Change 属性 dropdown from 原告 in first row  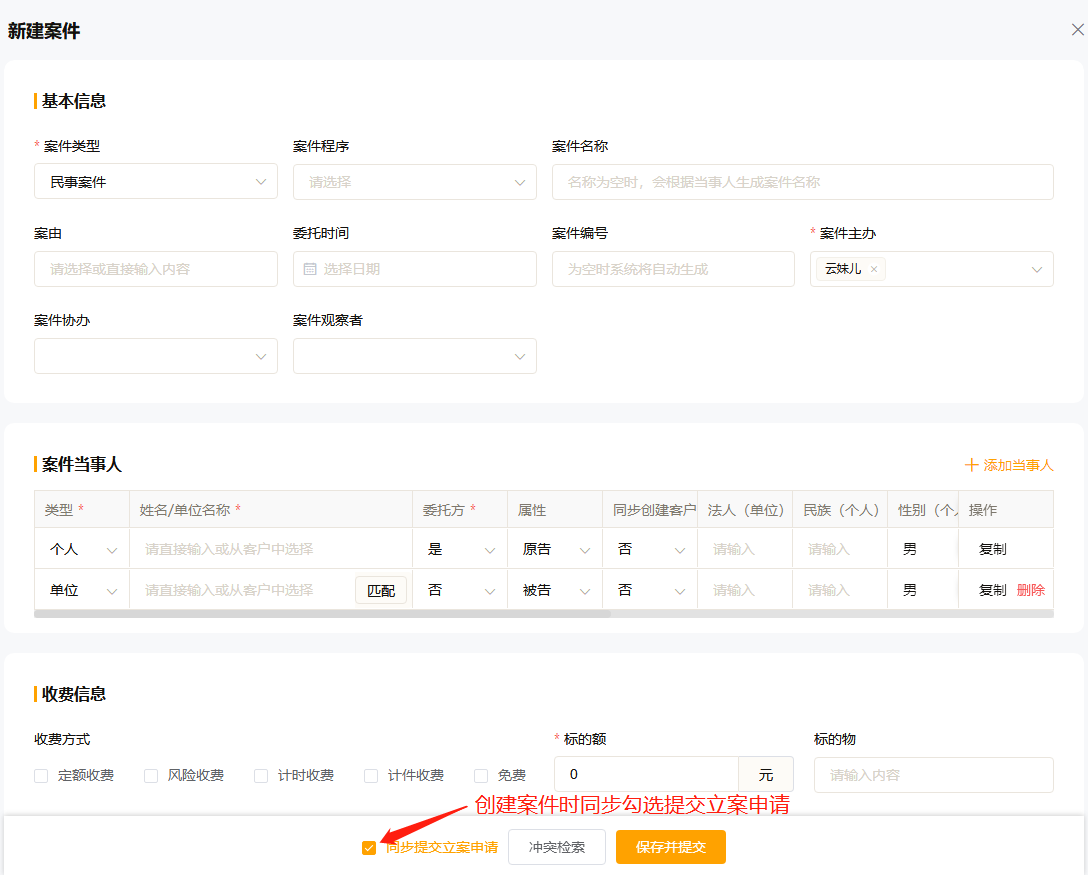tap(554, 549)
